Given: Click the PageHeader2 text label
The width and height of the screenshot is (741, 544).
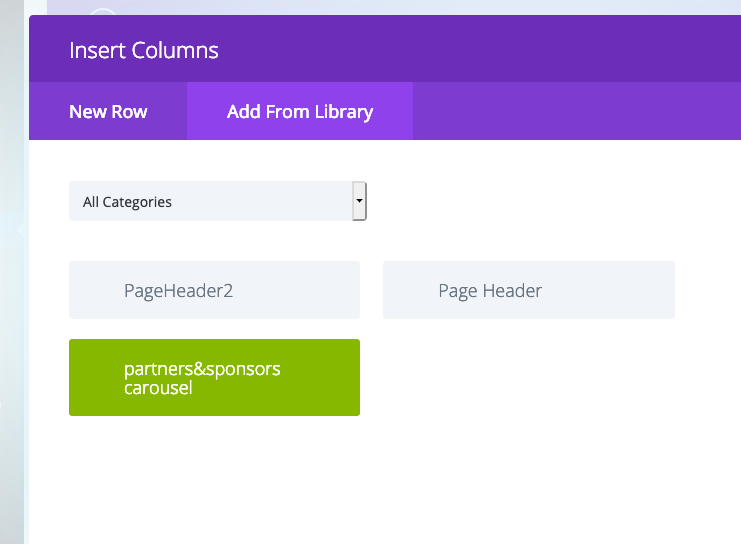Looking at the screenshot, I should click(179, 291).
